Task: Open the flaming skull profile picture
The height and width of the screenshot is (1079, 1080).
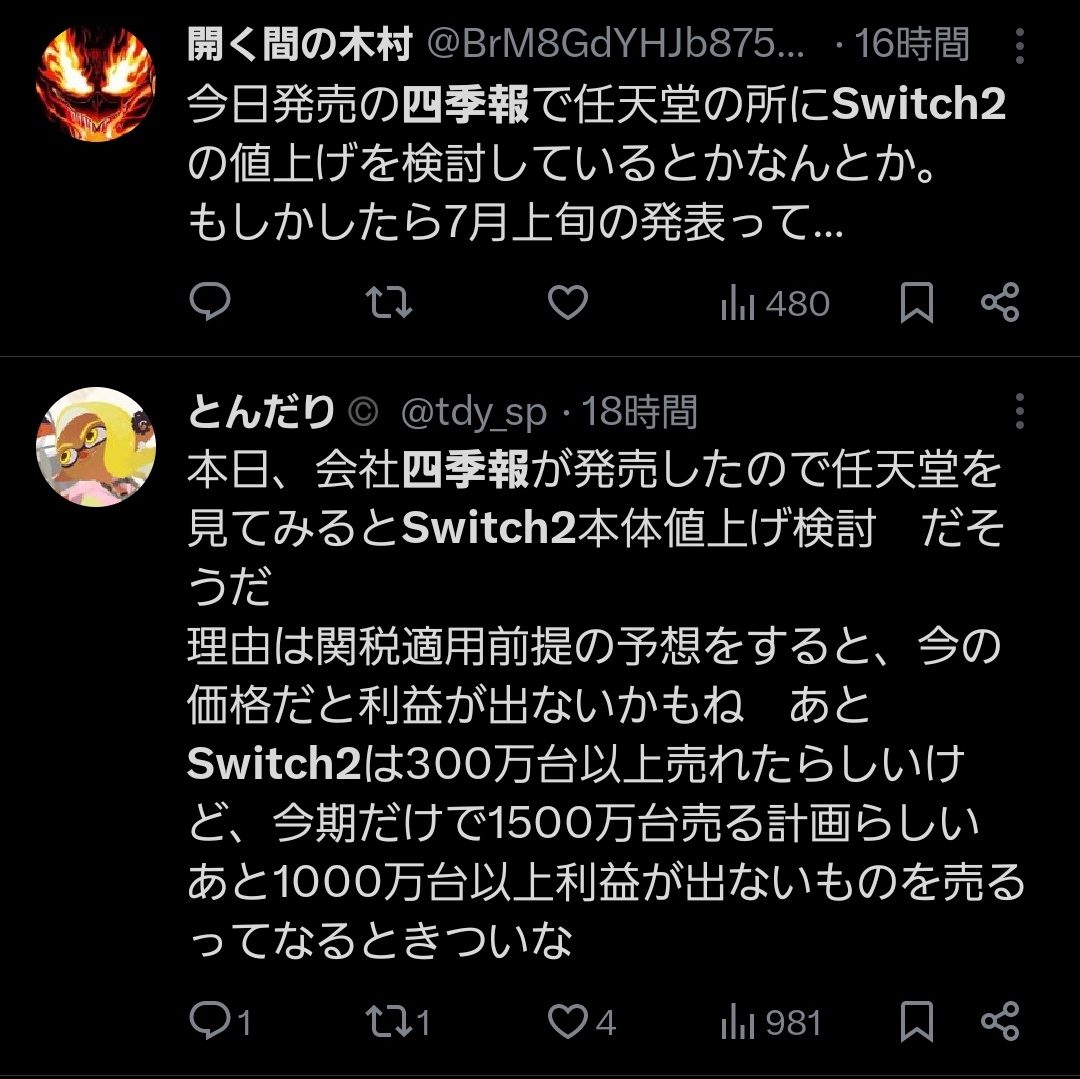Action: 96,83
